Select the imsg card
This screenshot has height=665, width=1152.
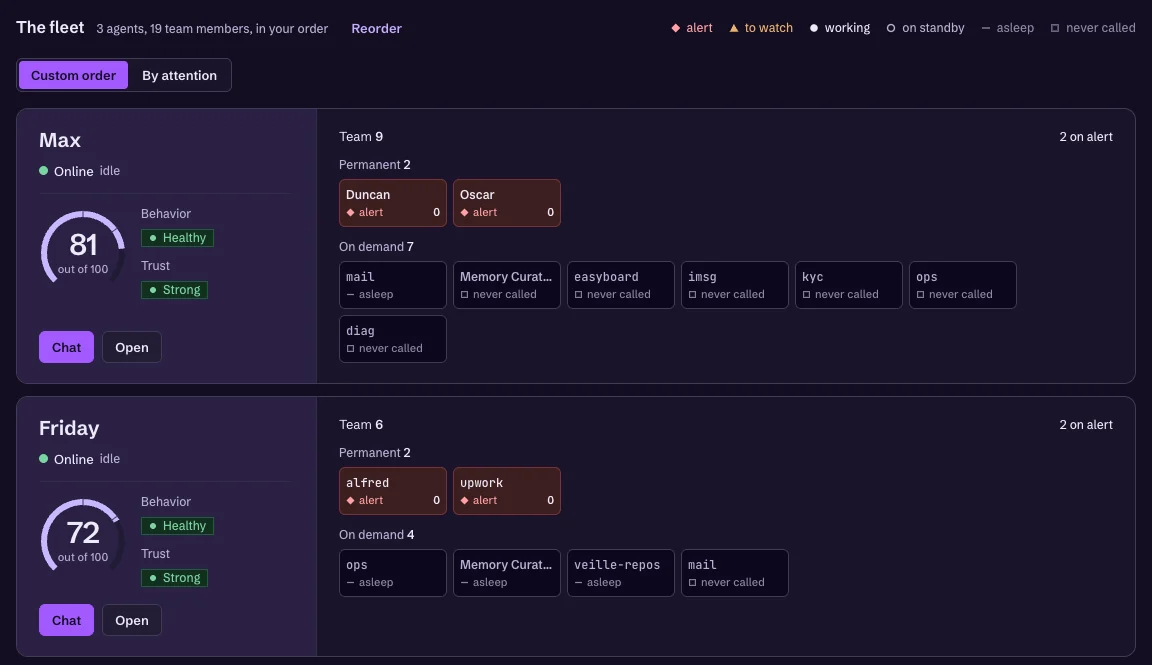[x=735, y=285]
